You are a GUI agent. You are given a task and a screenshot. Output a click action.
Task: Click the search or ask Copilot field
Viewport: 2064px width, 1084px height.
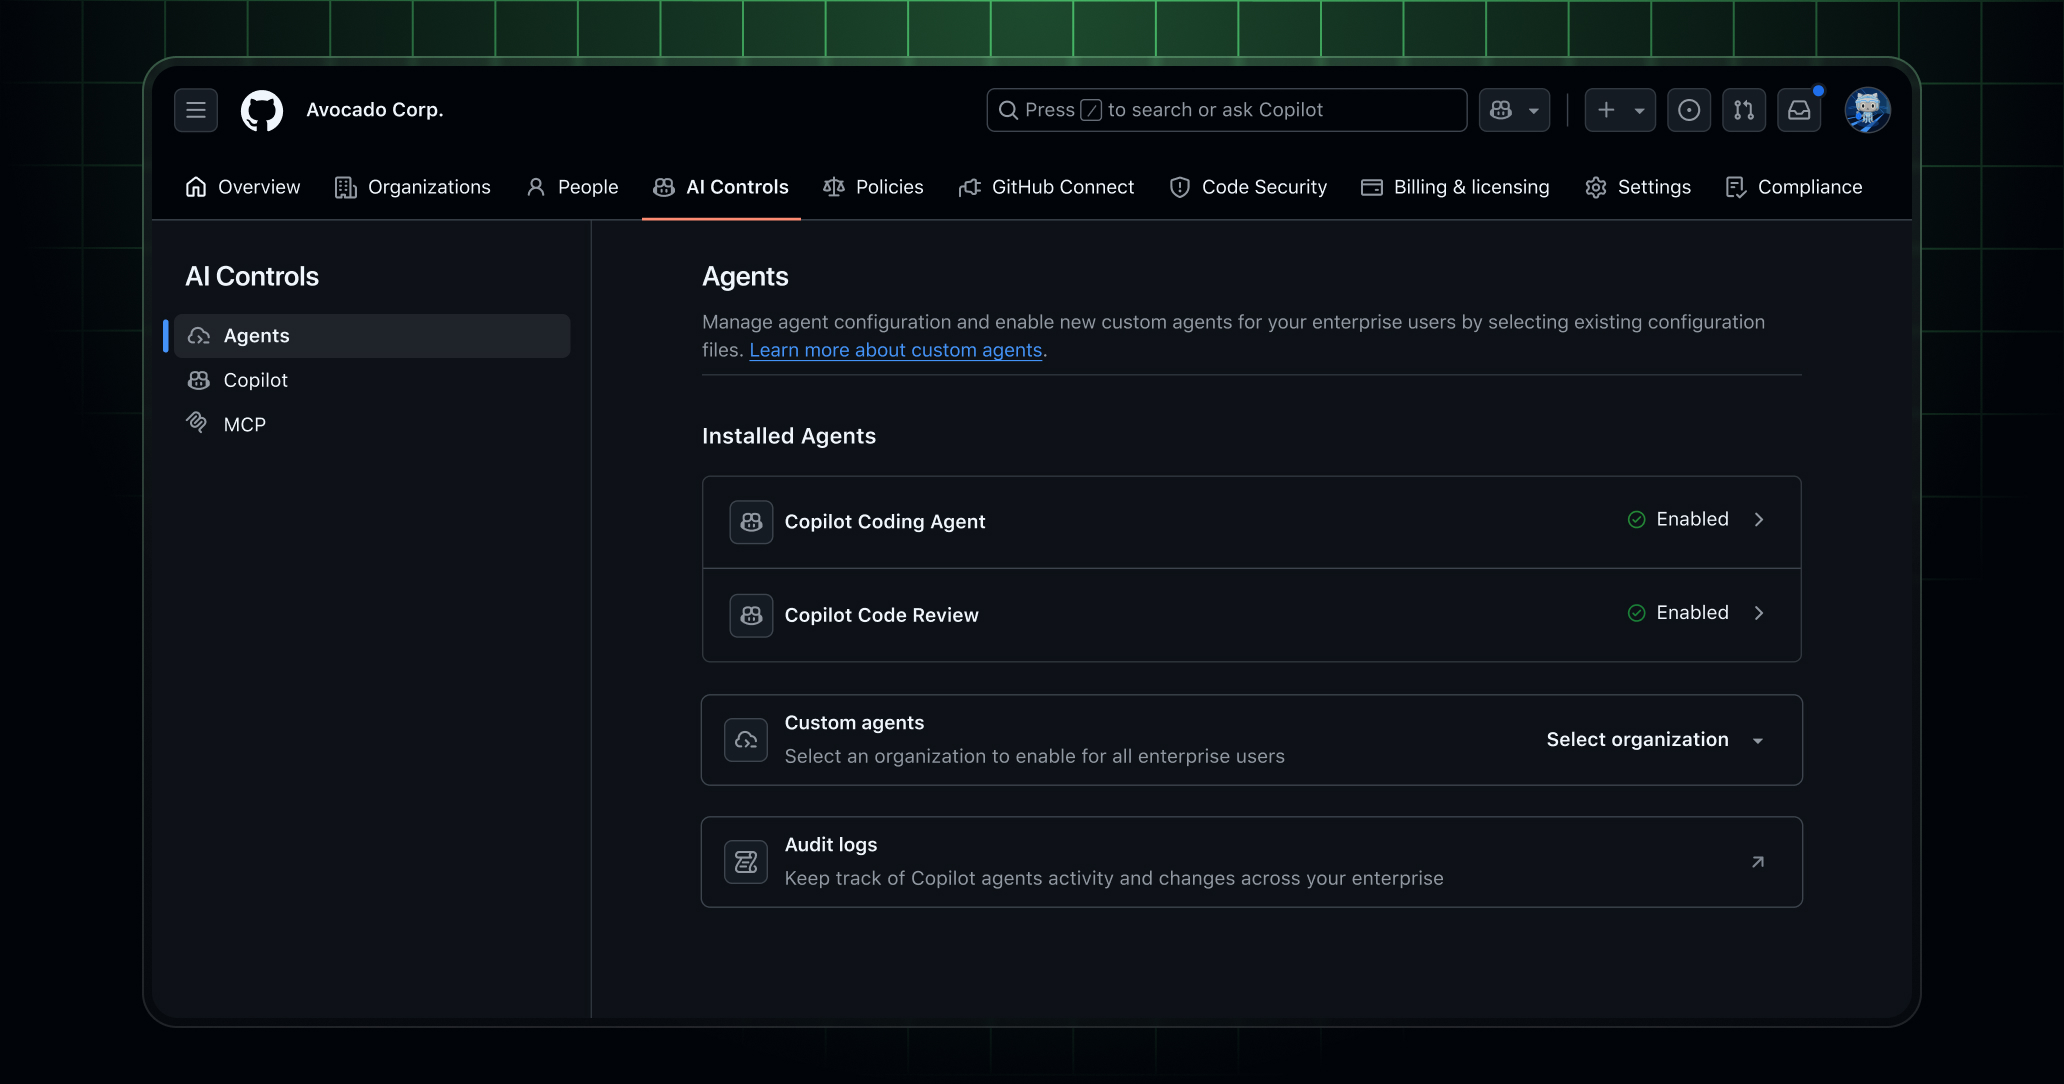tap(1225, 110)
